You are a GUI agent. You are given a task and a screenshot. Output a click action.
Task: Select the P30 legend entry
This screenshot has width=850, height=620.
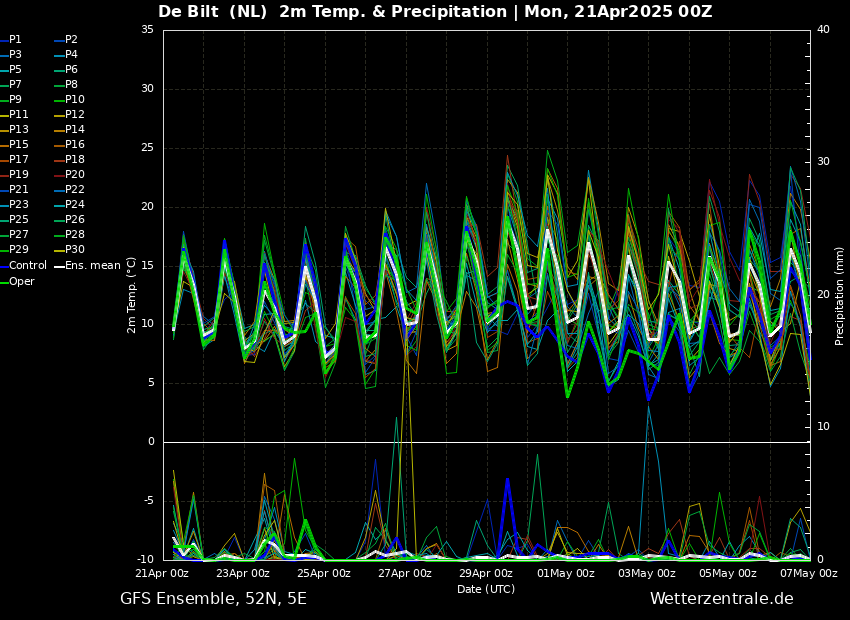(74, 250)
